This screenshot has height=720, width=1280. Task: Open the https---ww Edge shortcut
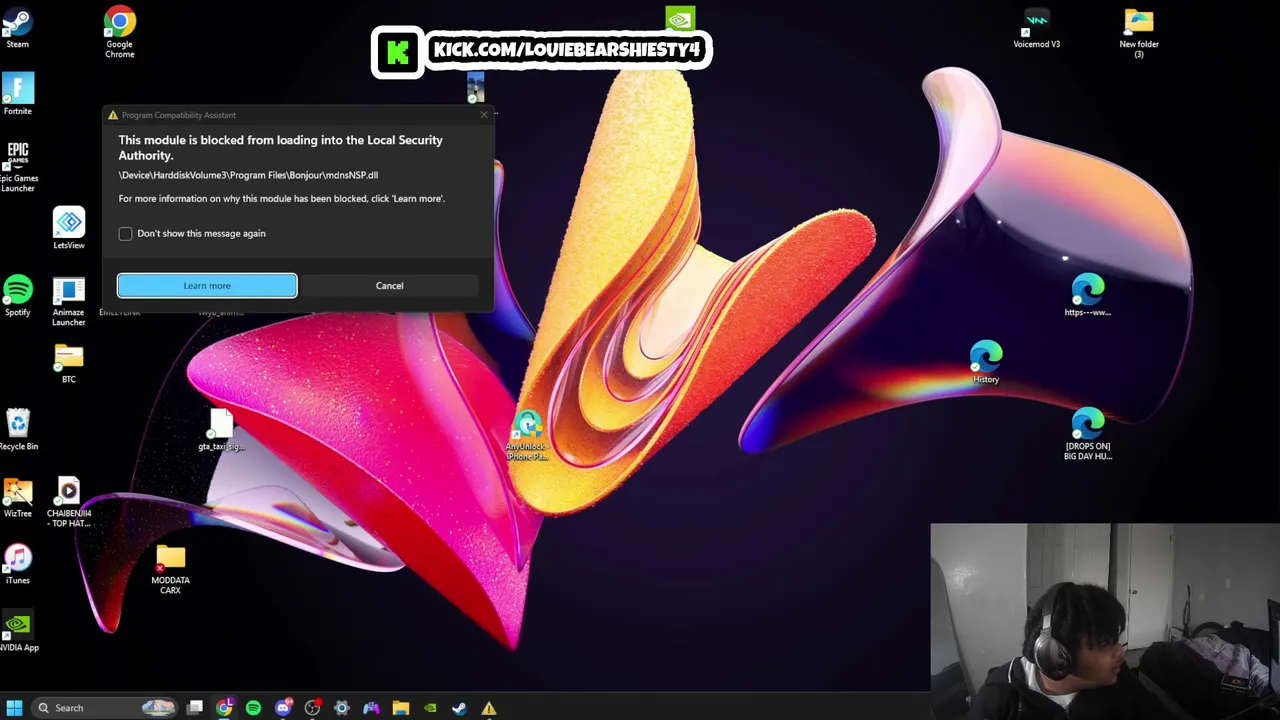pyautogui.click(x=1087, y=296)
